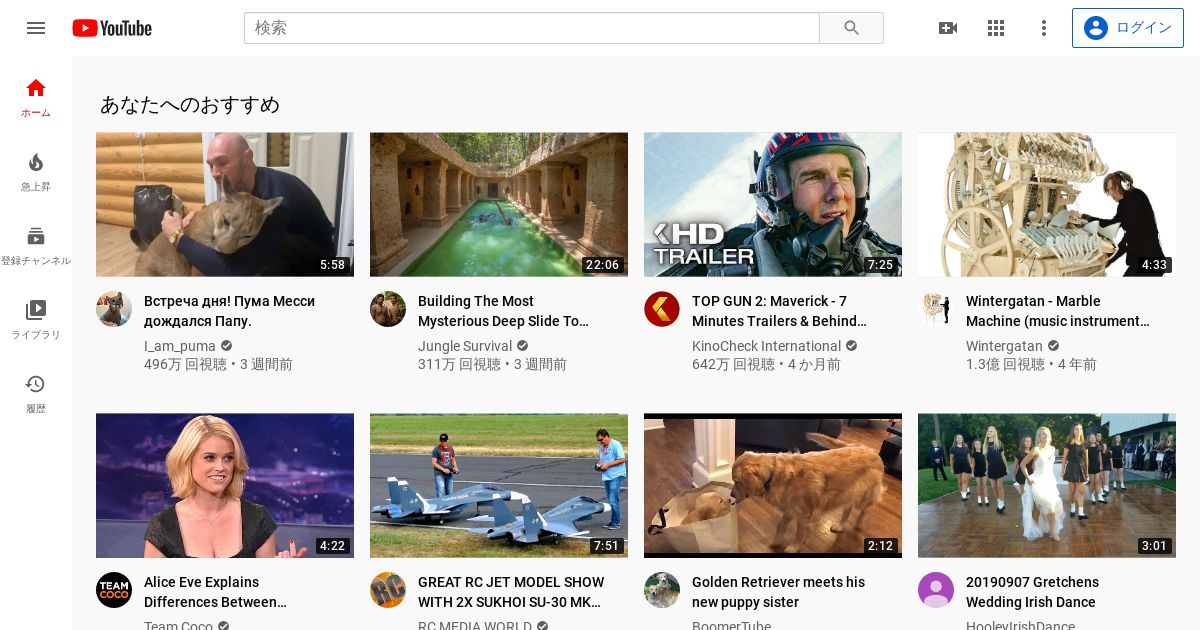Click '642万 回視聴・4 か月前' text
This screenshot has width=1200, height=630.
tap(766, 365)
